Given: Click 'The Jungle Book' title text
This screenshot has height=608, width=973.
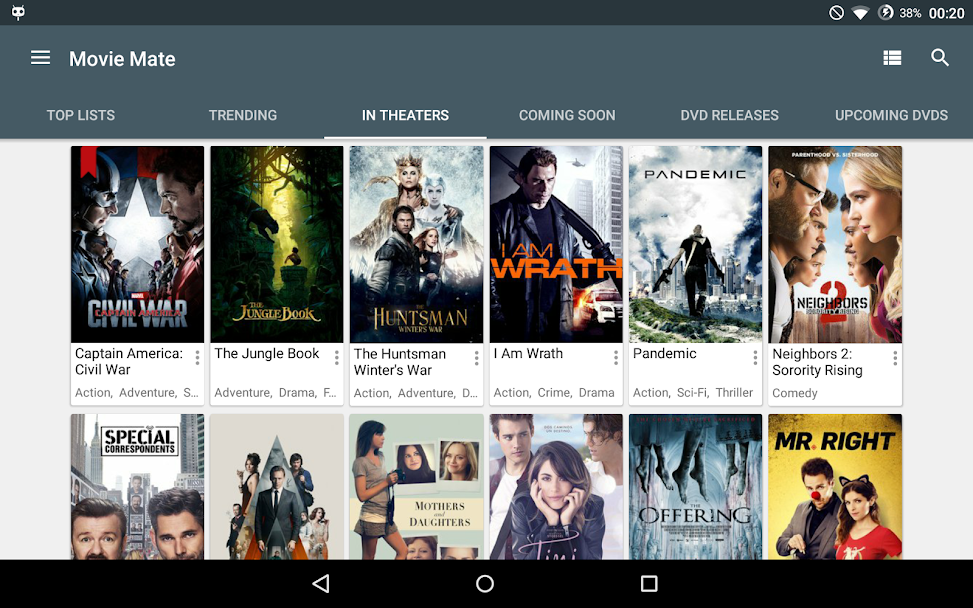Looking at the screenshot, I should 267,354.
